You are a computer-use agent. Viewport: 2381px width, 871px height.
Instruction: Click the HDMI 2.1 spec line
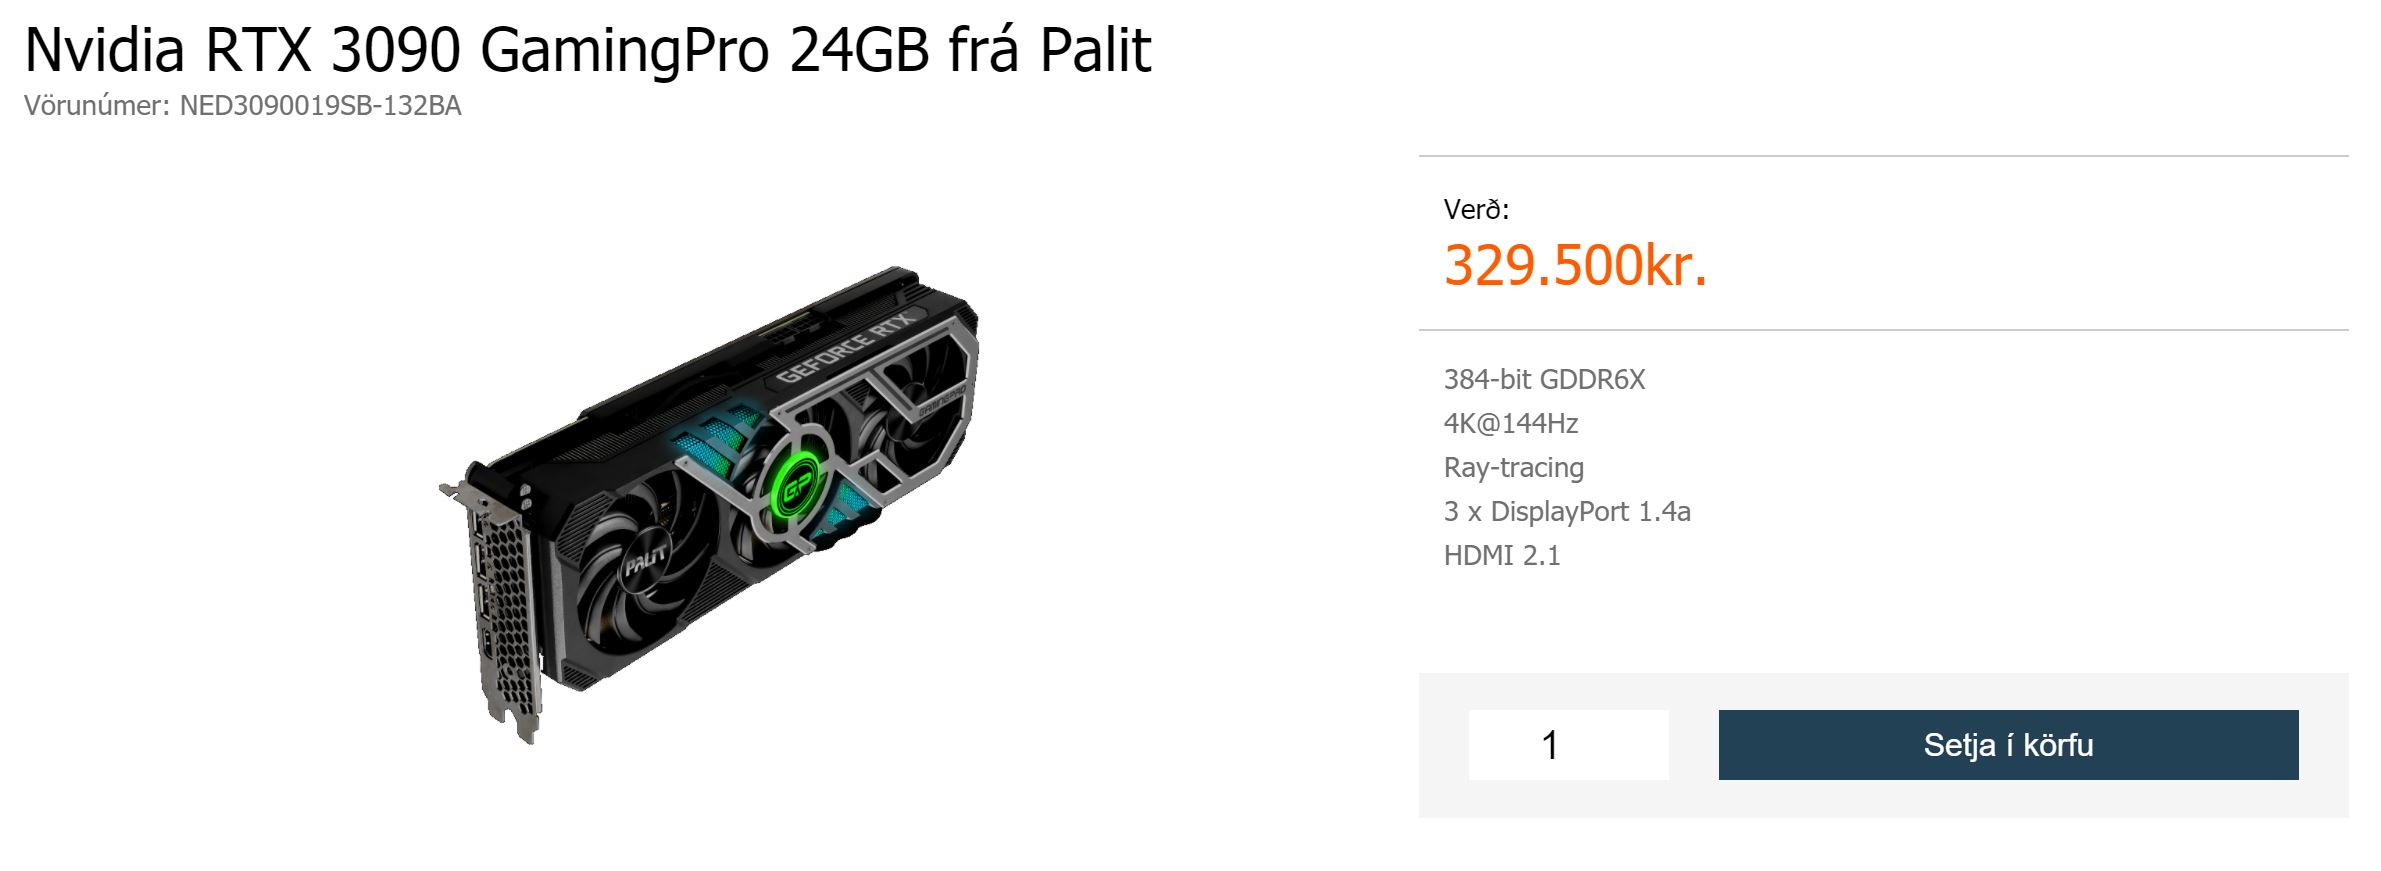(x=1501, y=556)
